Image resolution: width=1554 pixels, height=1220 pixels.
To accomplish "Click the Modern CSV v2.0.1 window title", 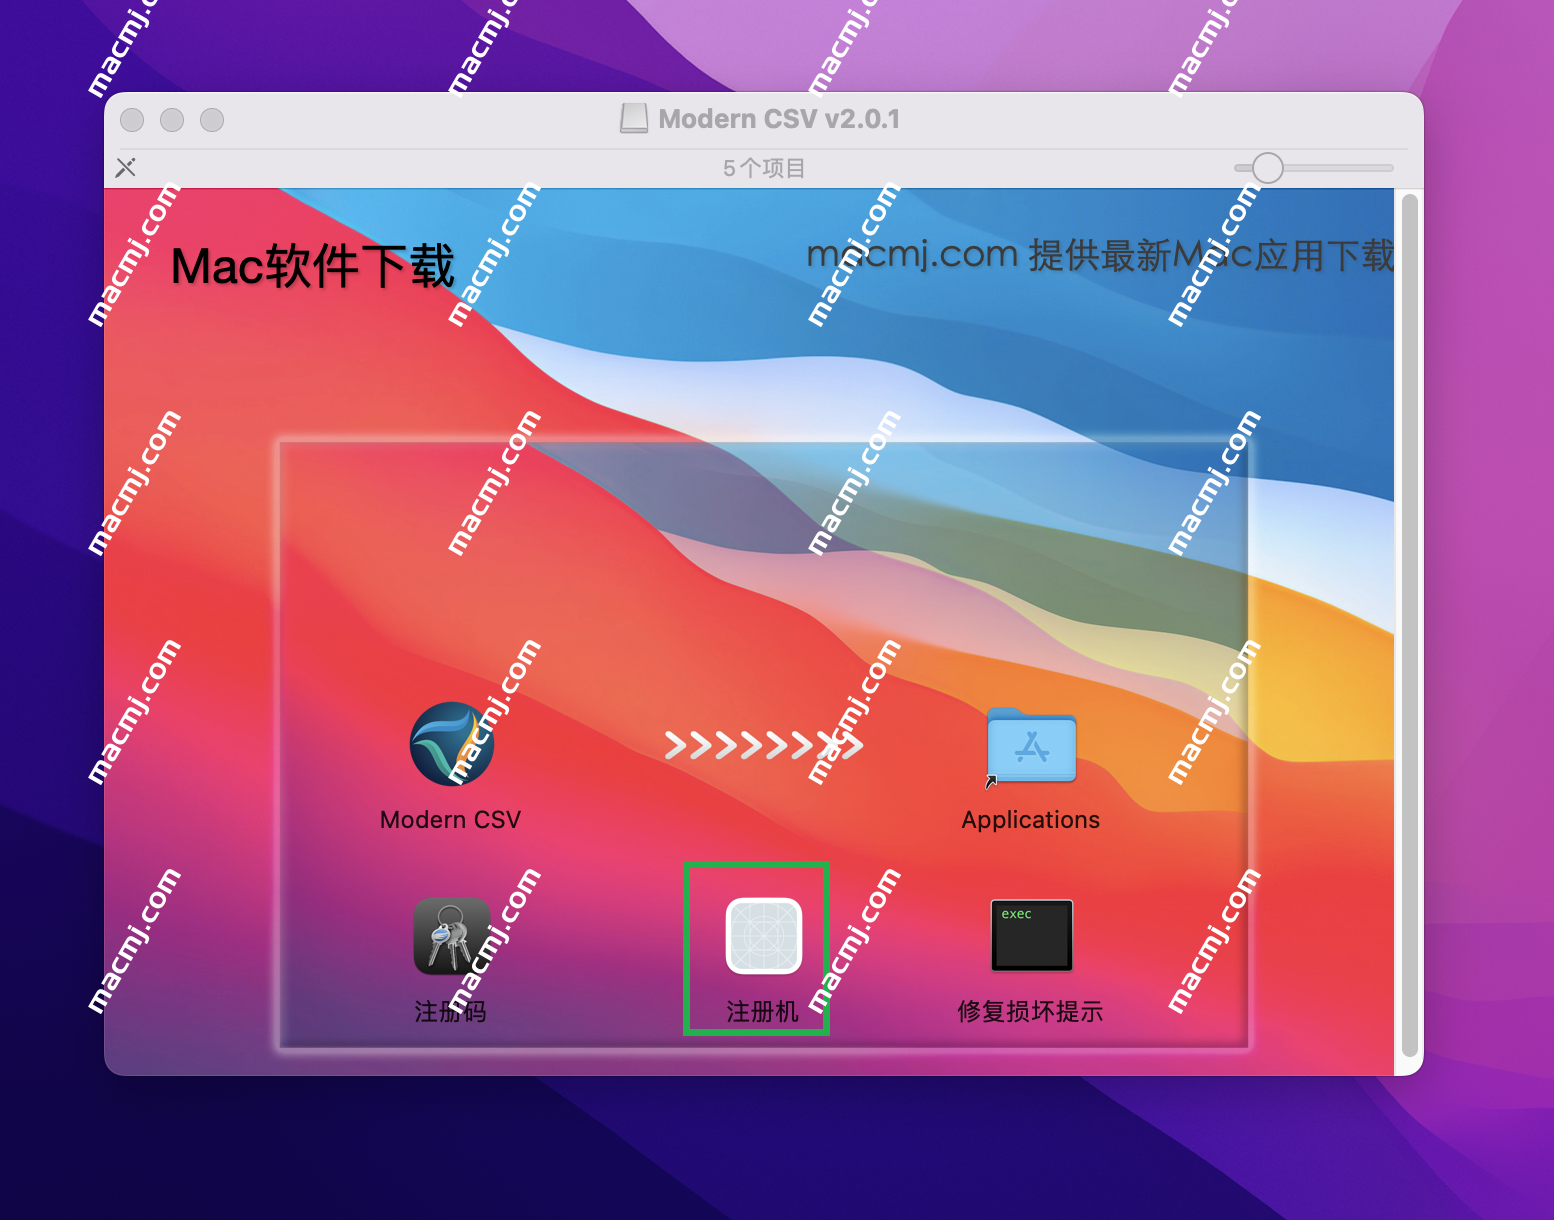I will coord(779,119).
